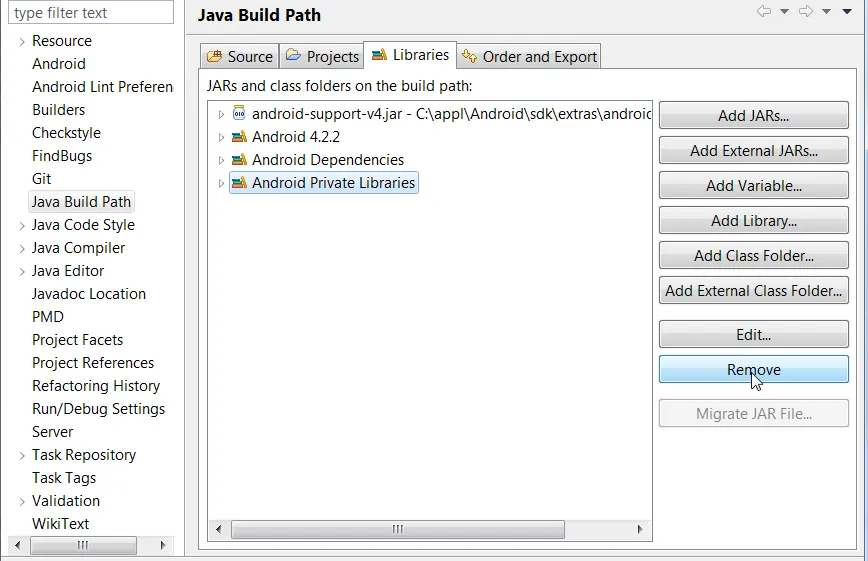Click the Add Library button

[x=753, y=220]
